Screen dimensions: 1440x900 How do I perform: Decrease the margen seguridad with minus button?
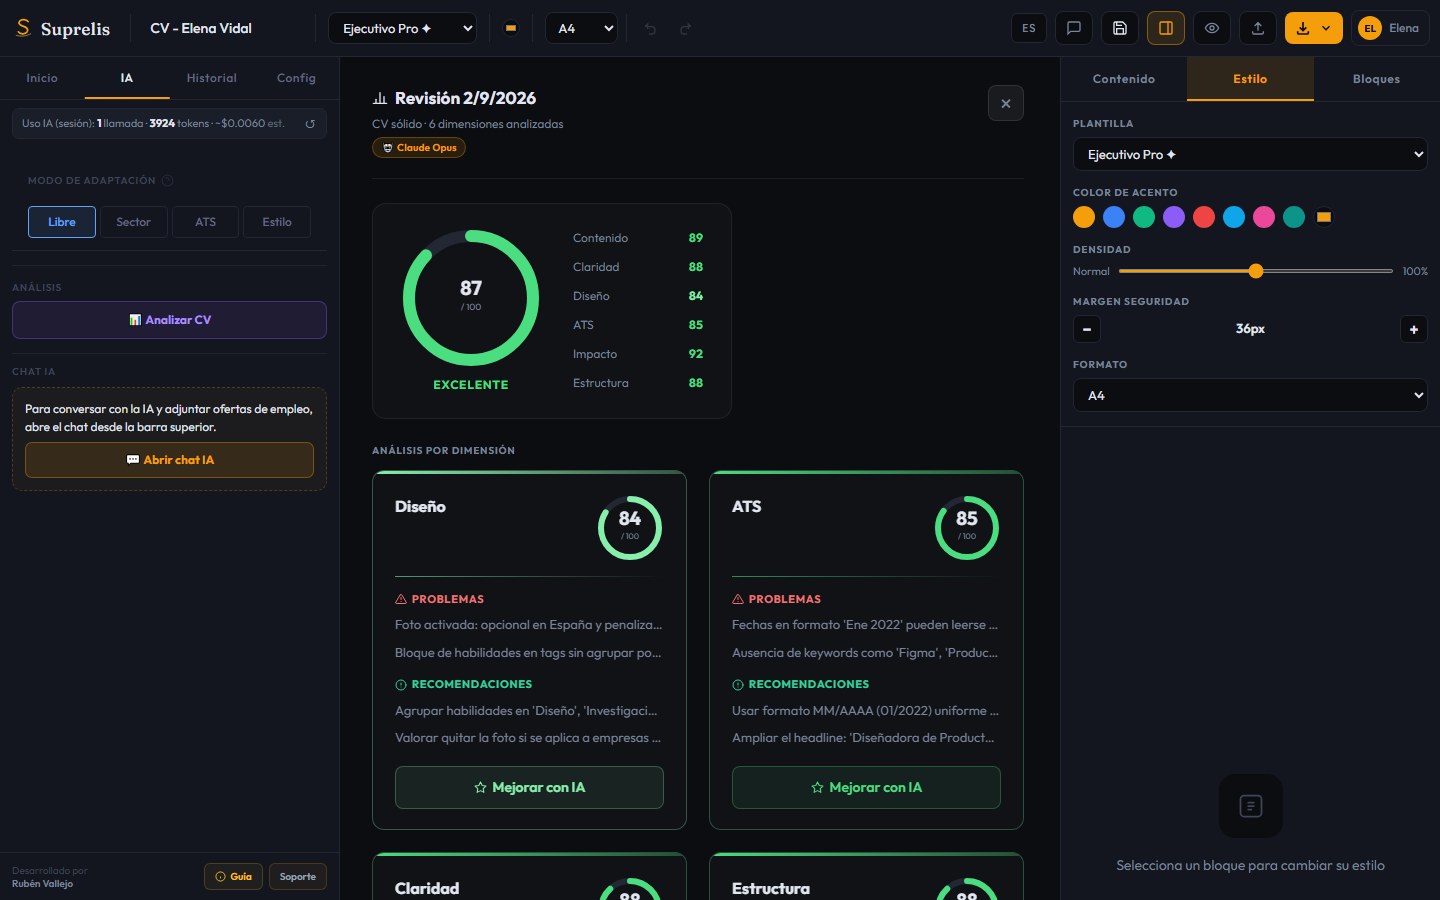1087,329
